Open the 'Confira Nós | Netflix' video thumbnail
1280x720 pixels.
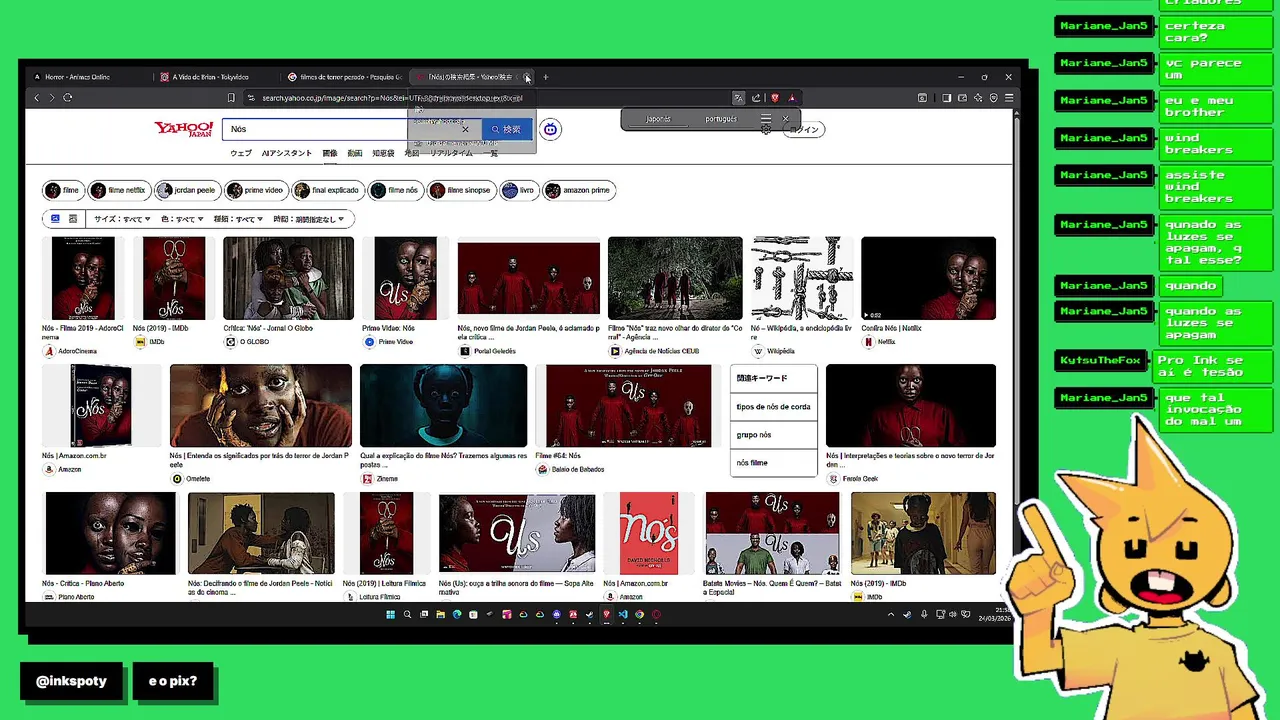click(x=928, y=278)
